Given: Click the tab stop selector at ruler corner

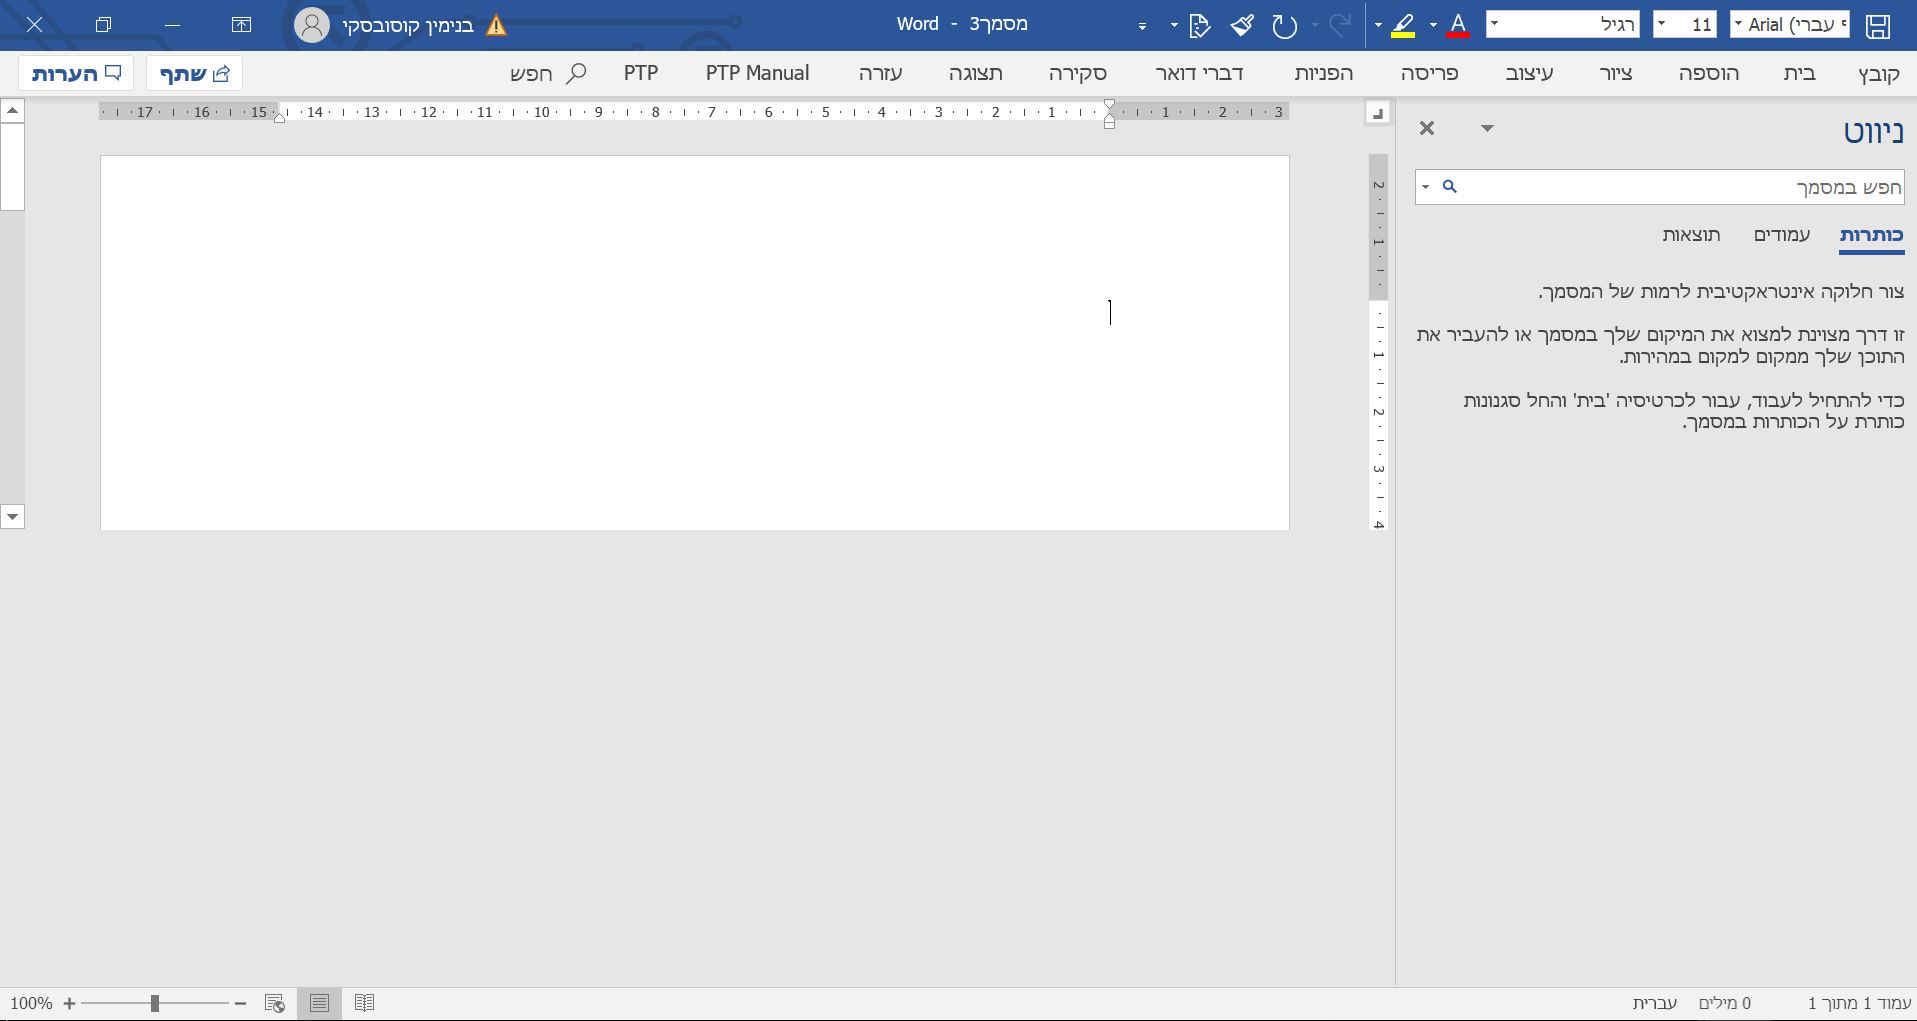Looking at the screenshot, I should [1378, 113].
